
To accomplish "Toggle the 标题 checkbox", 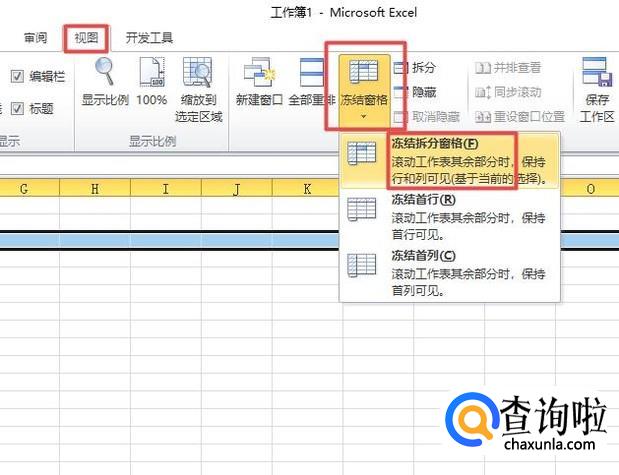I will click(17, 108).
